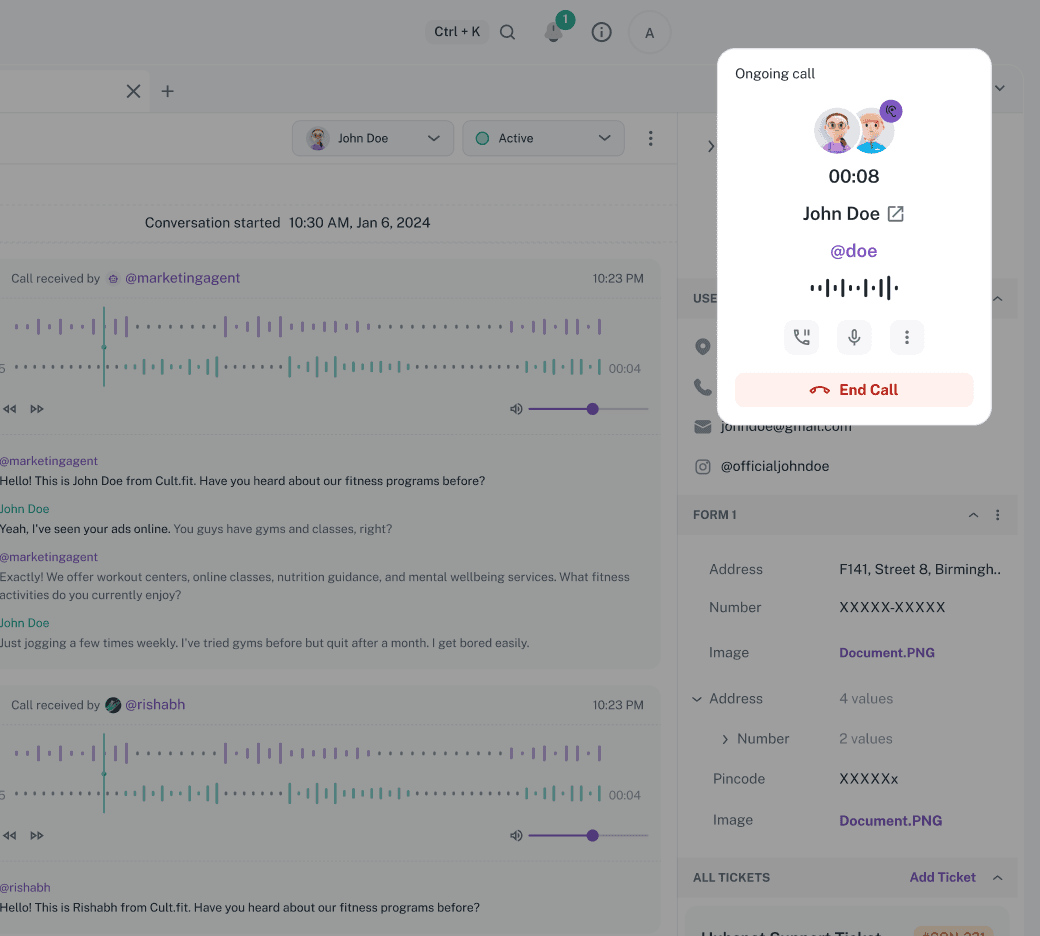Open the second Document.PNG link below Pincode
The width and height of the screenshot is (1040, 936).
pyautogui.click(x=890, y=821)
